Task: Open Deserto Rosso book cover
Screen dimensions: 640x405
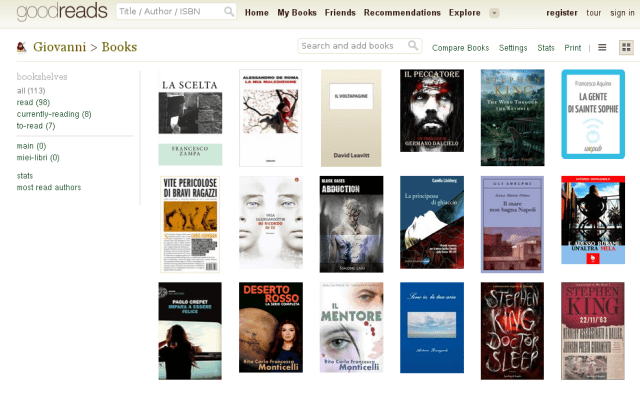Action: point(271,327)
